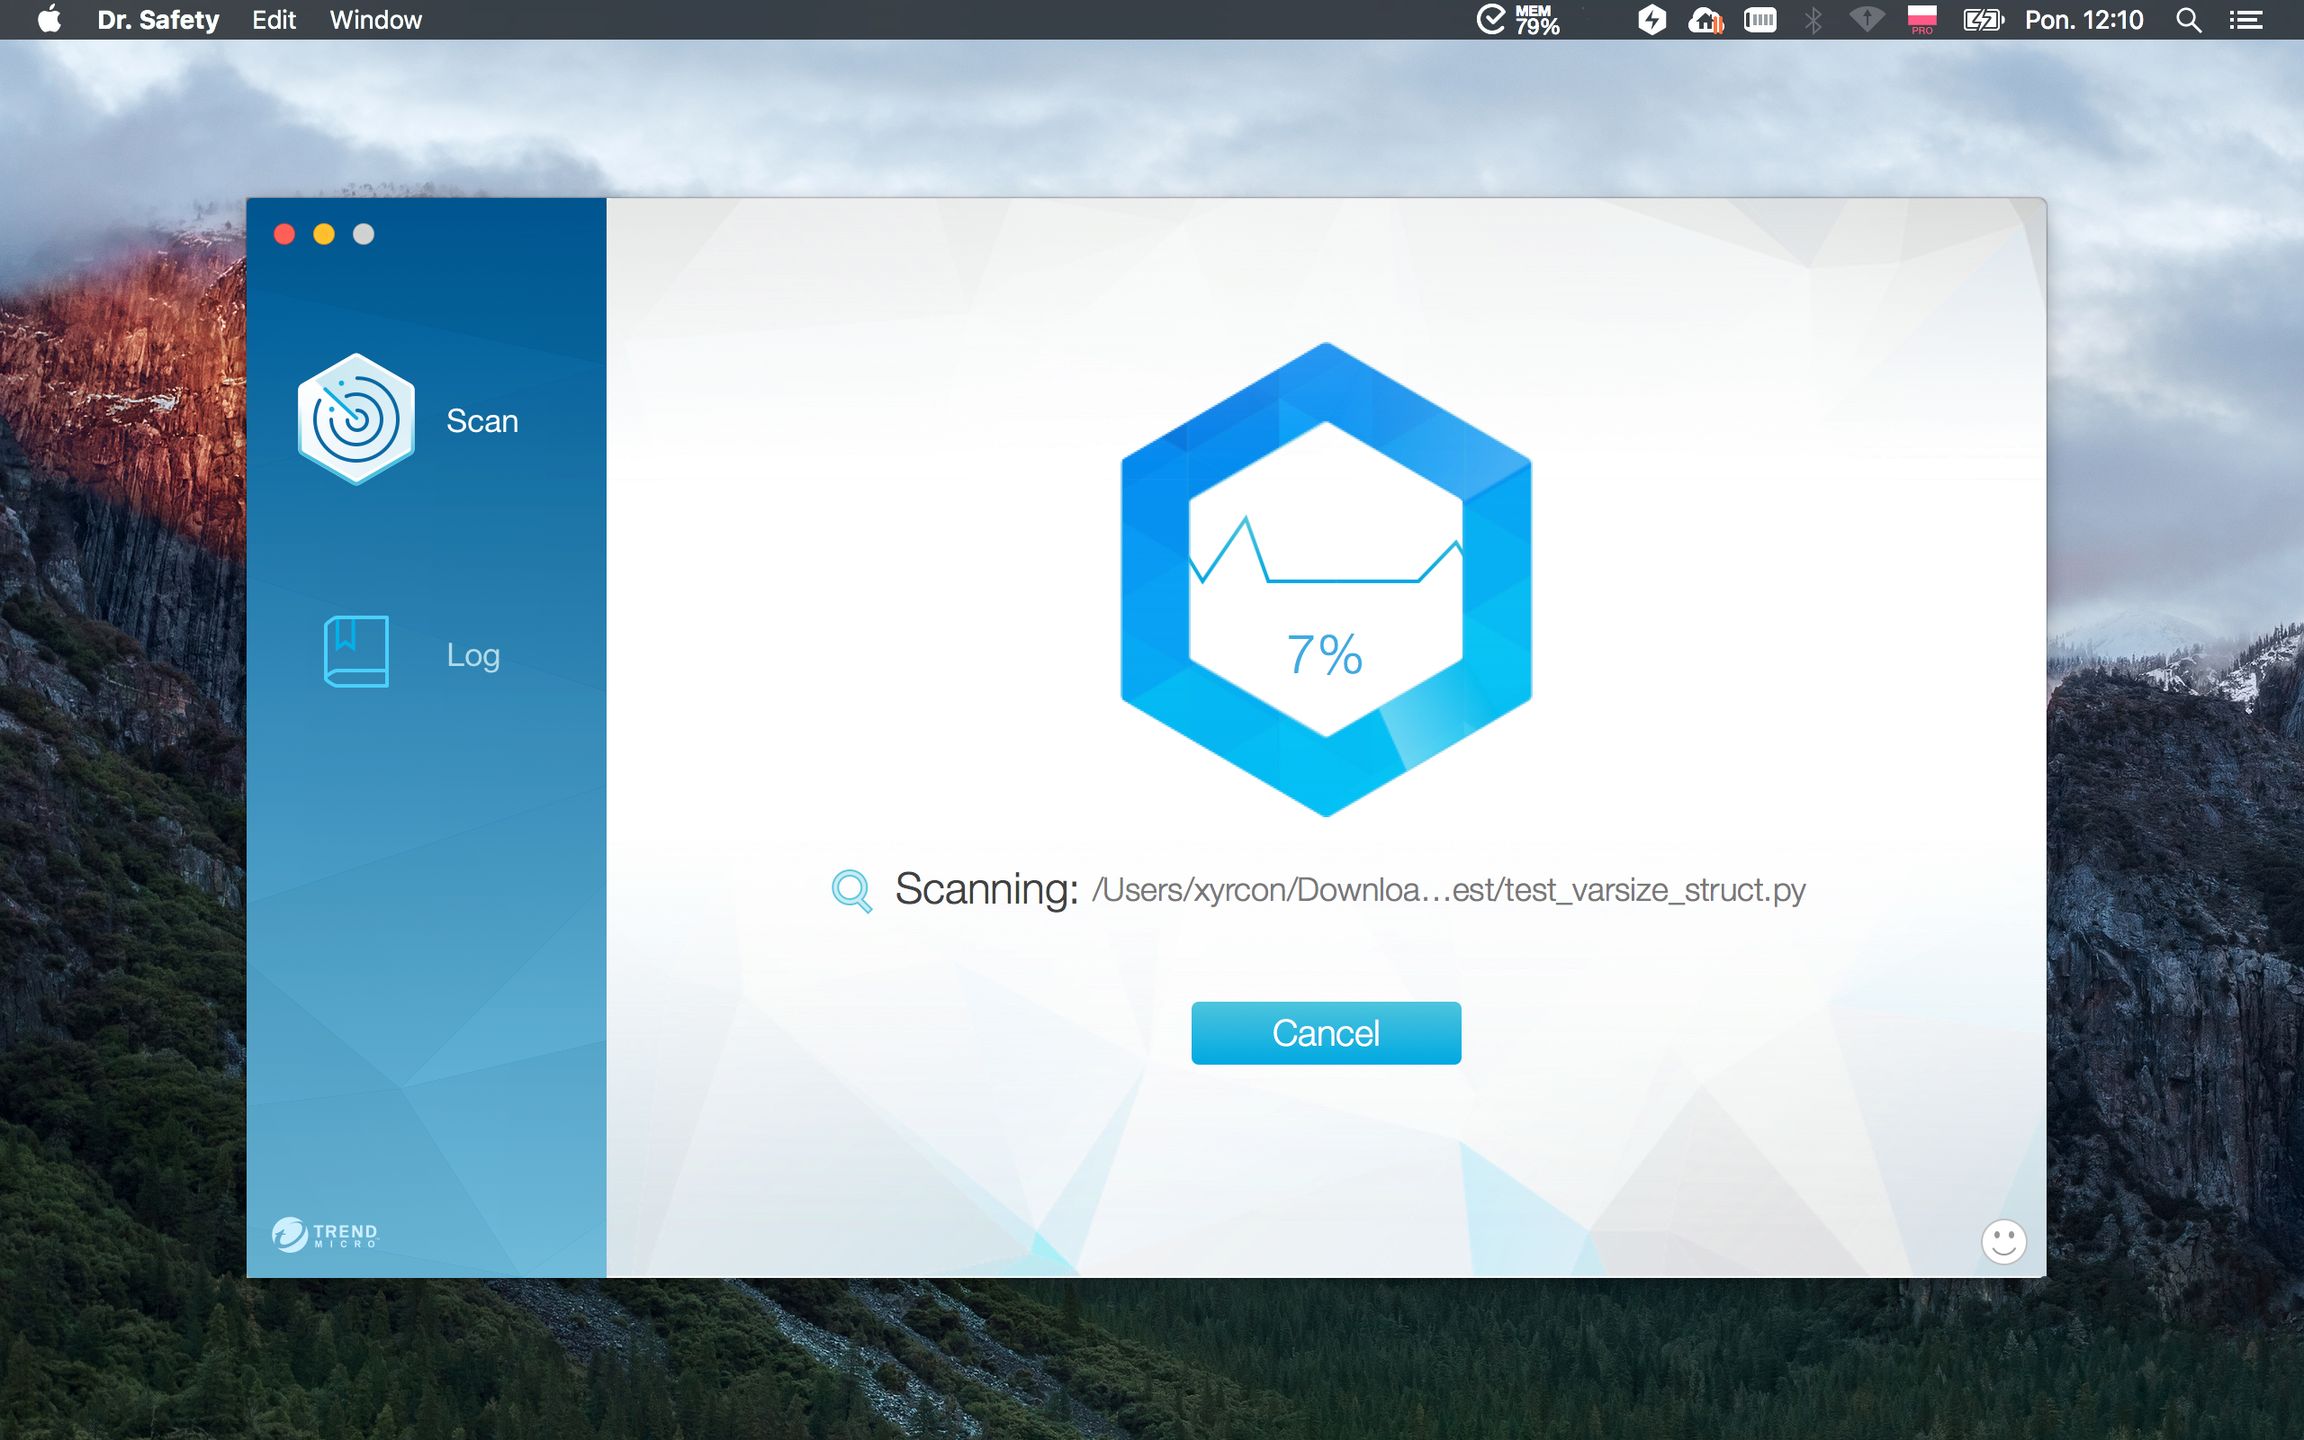The image size is (2304, 1440).
Task: Cancel the running scan
Action: click(x=1325, y=1033)
